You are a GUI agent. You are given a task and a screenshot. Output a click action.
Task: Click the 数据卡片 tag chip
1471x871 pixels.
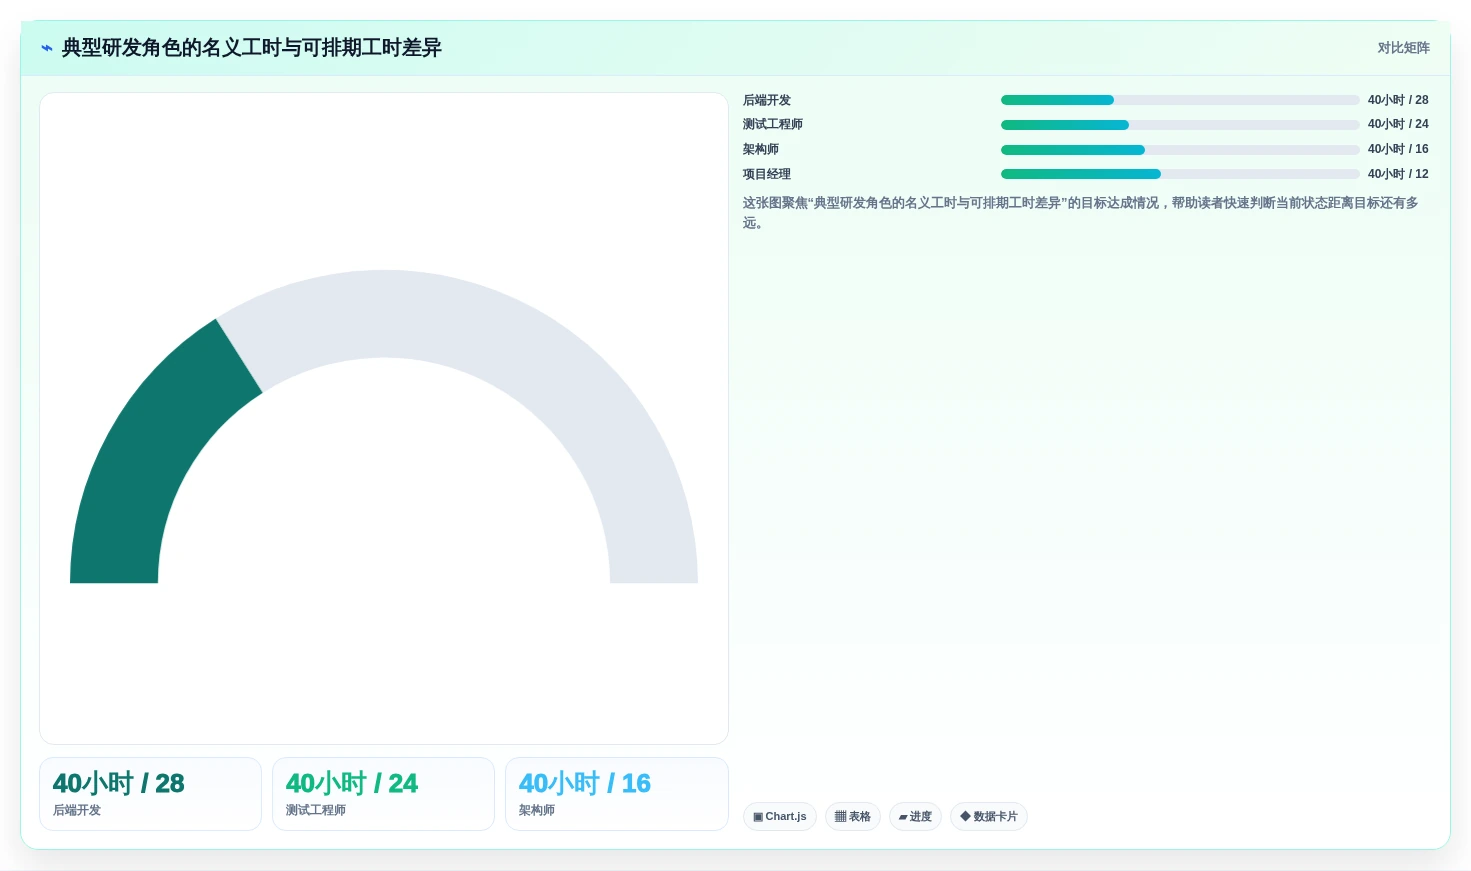point(989,817)
